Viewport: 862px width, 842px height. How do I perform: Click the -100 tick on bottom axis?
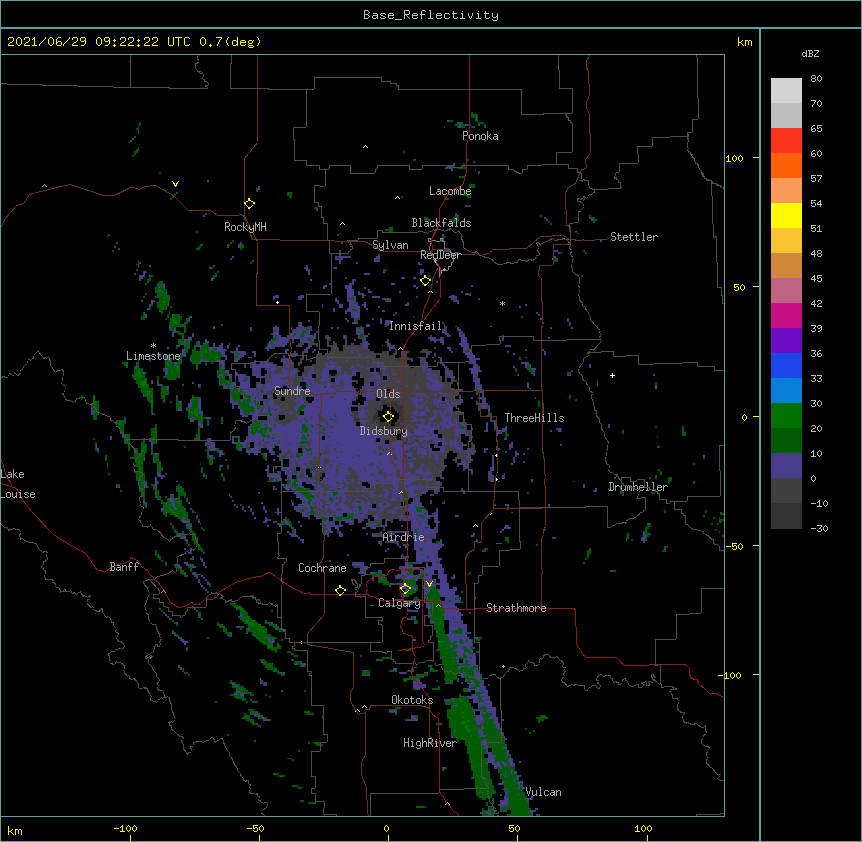click(x=125, y=828)
